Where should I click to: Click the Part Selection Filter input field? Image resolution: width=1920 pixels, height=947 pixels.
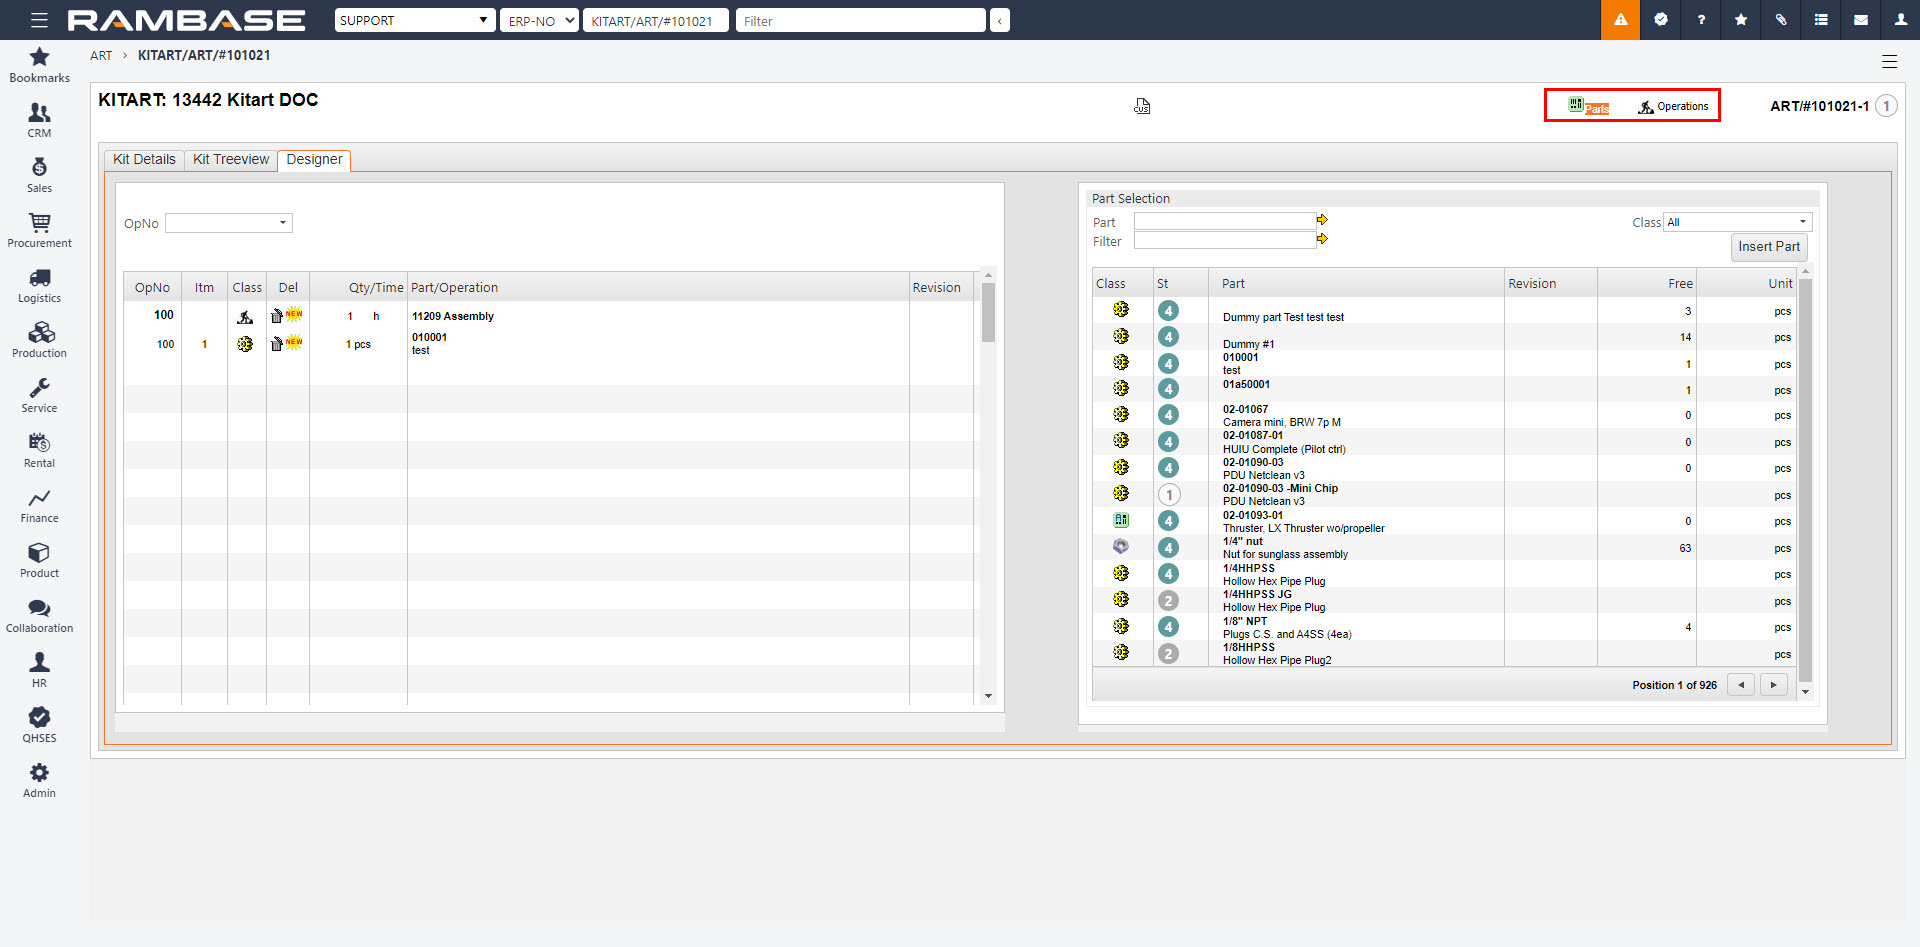pyautogui.click(x=1224, y=241)
